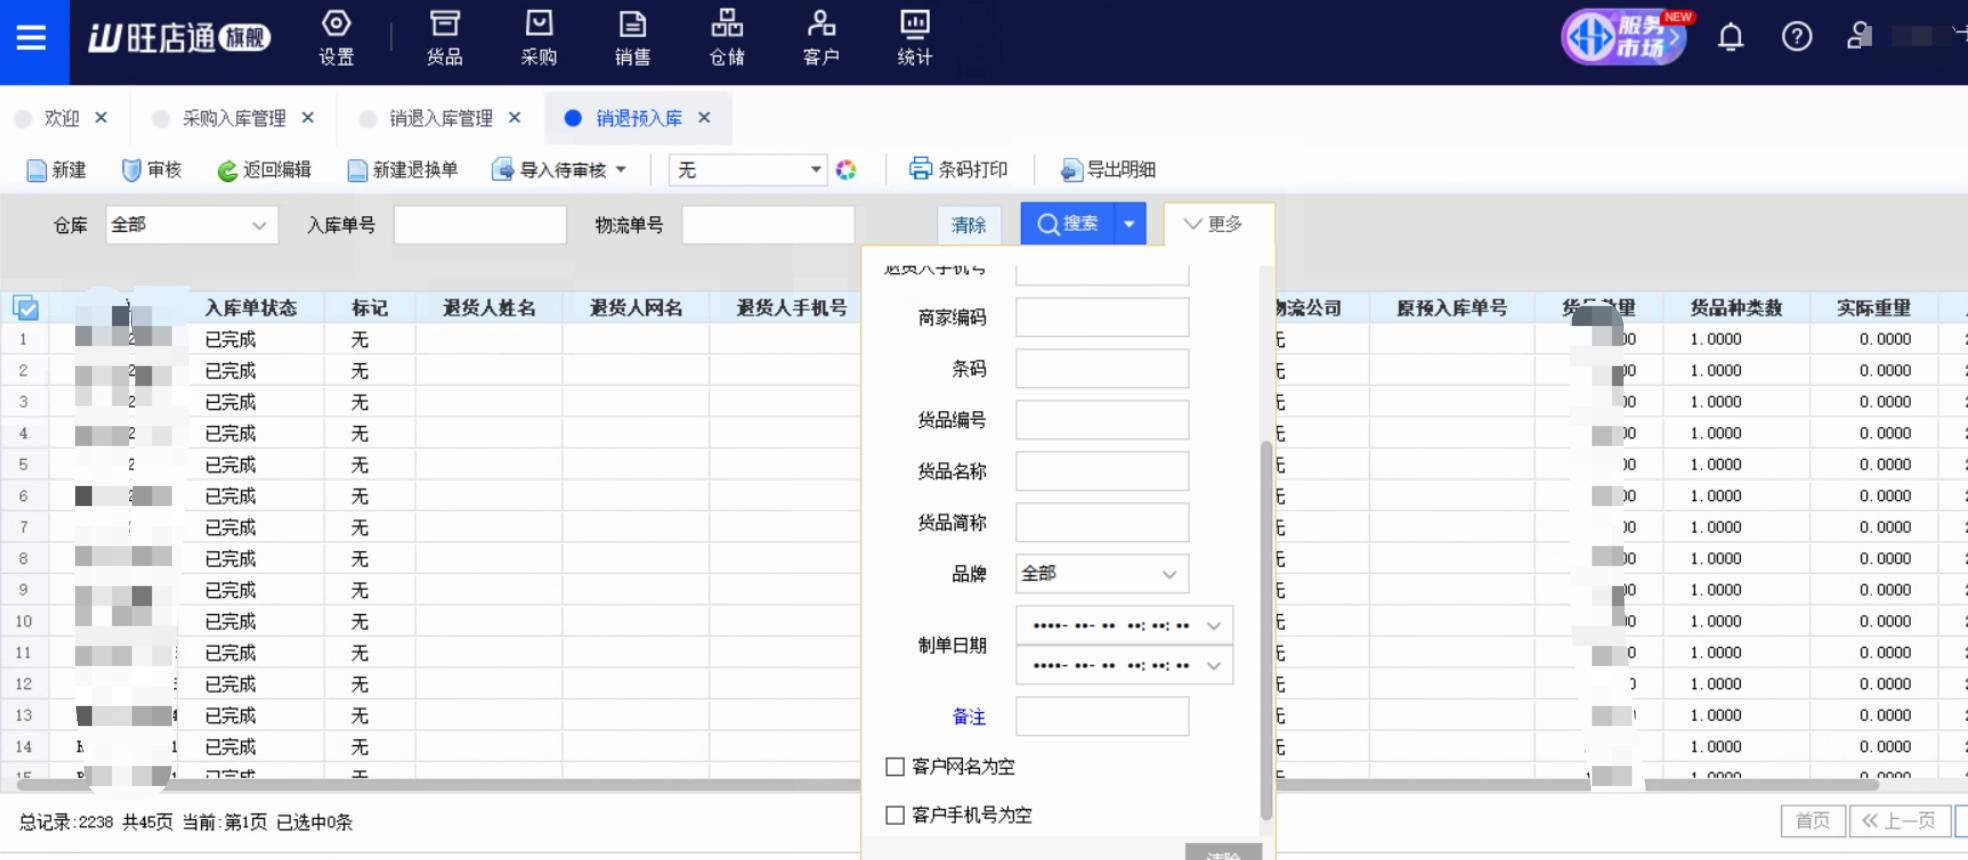The image size is (1968, 860).
Task: Click the 清除 clear button
Action: [x=968, y=225]
